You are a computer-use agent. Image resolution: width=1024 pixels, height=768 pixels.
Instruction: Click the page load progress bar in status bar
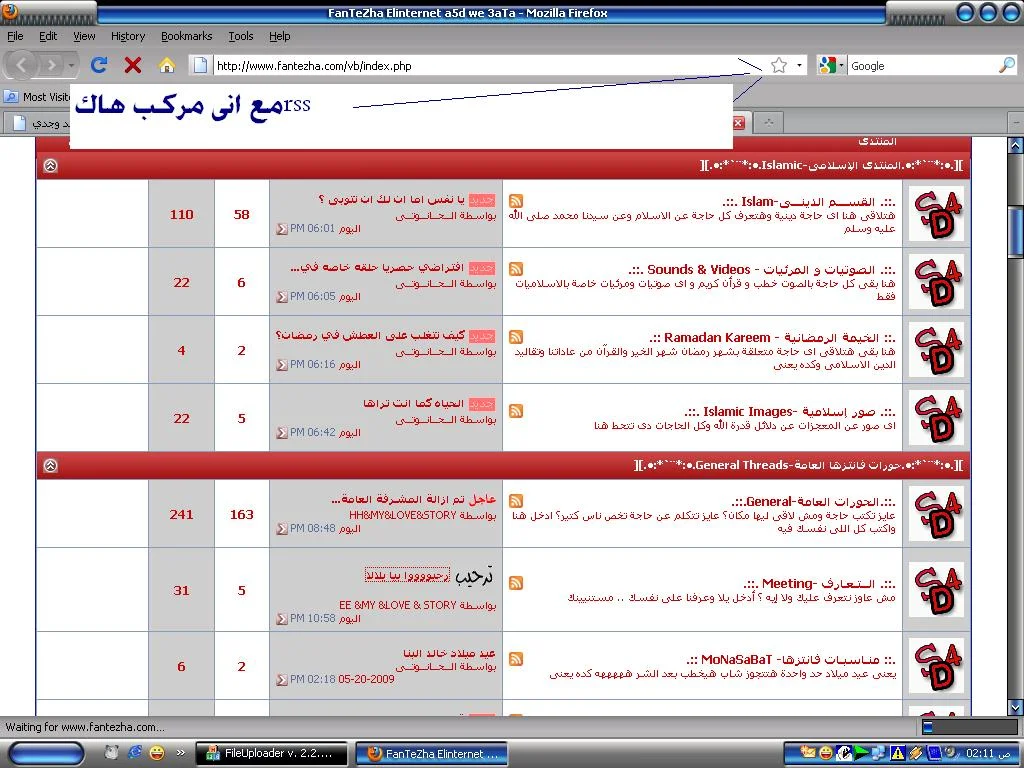tap(968, 727)
